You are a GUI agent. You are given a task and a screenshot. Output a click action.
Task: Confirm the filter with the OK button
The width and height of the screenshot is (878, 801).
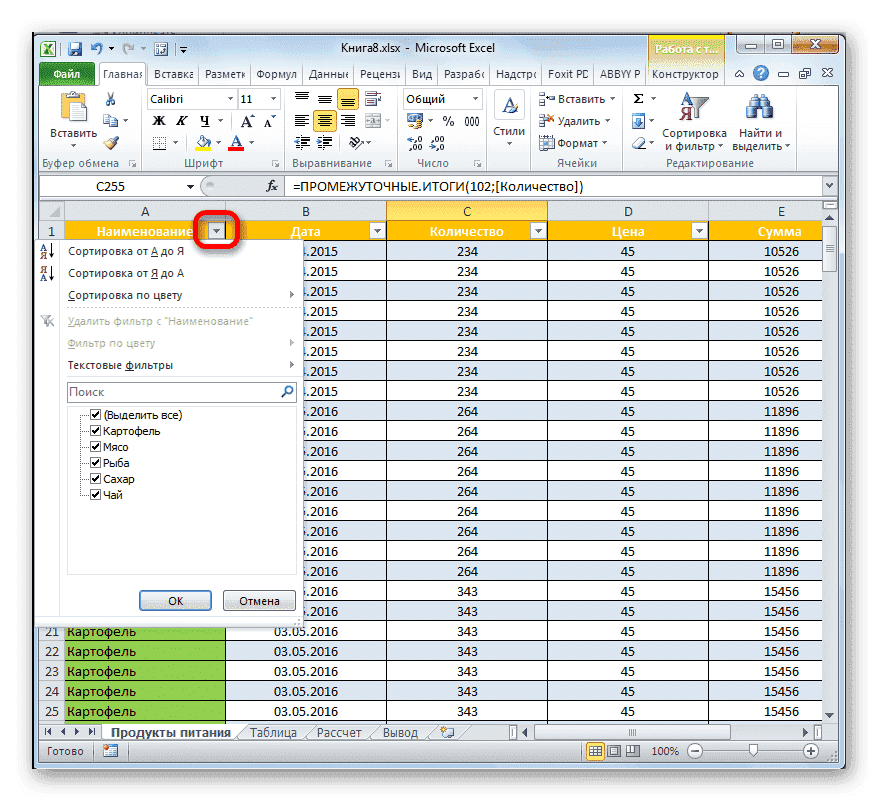click(x=175, y=600)
